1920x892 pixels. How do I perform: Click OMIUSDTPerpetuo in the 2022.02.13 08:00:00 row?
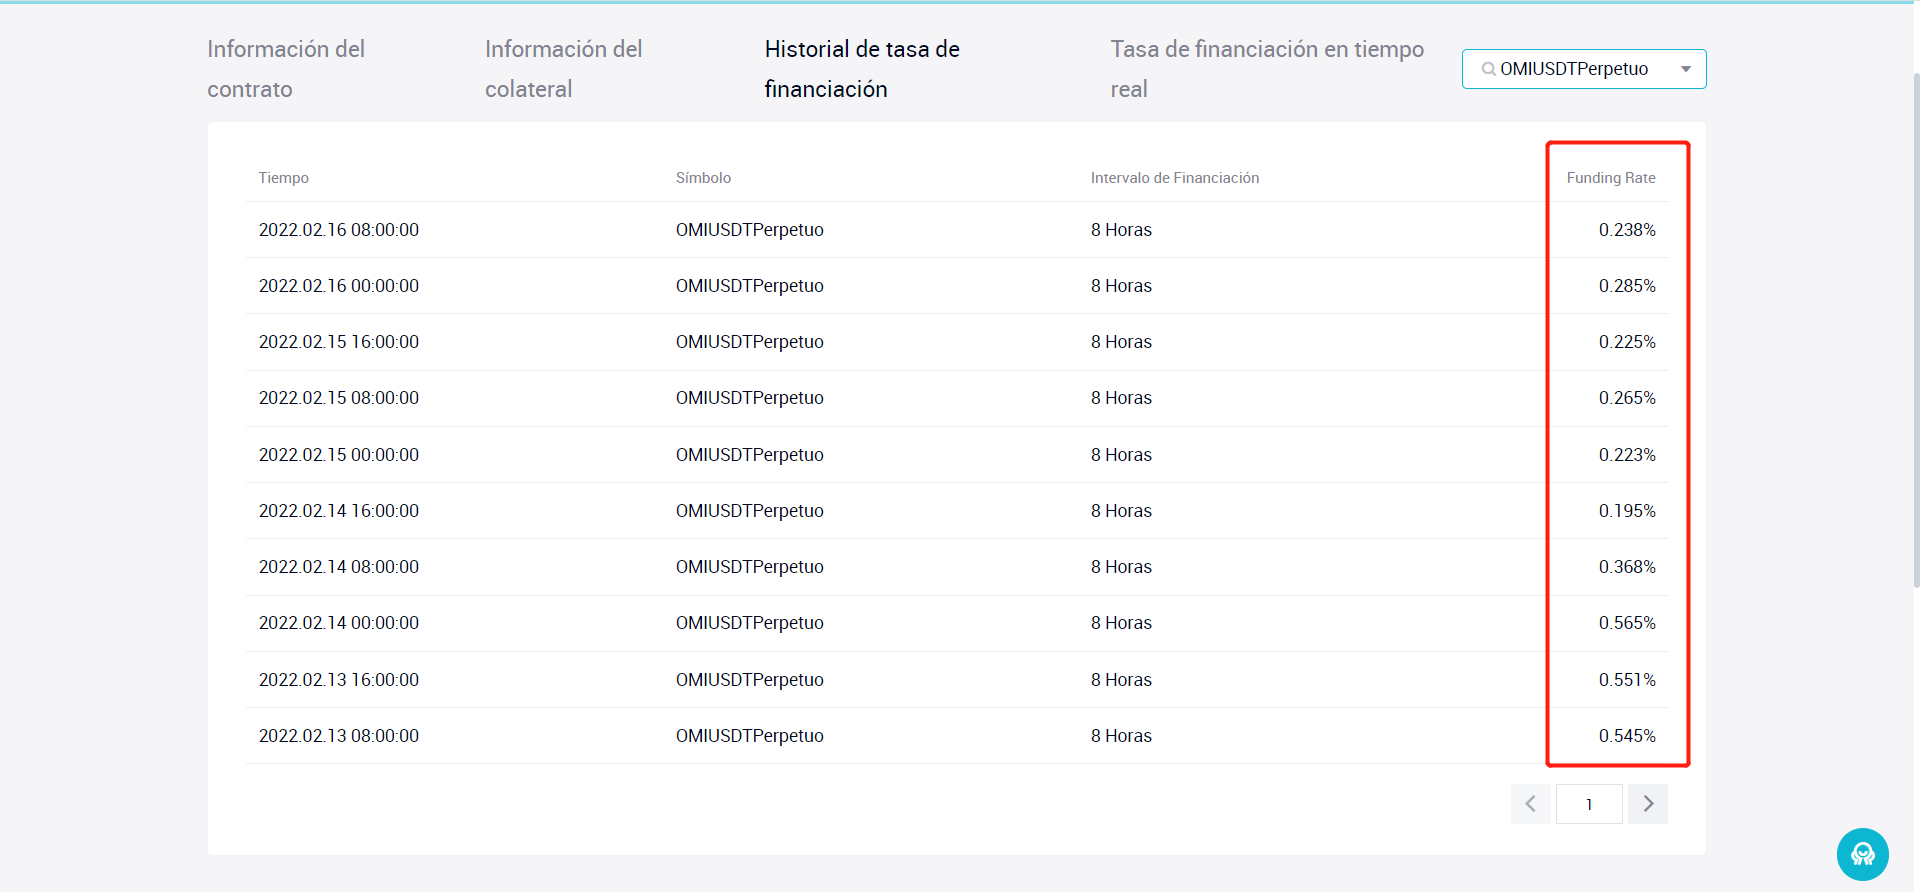[x=750, y=736]
